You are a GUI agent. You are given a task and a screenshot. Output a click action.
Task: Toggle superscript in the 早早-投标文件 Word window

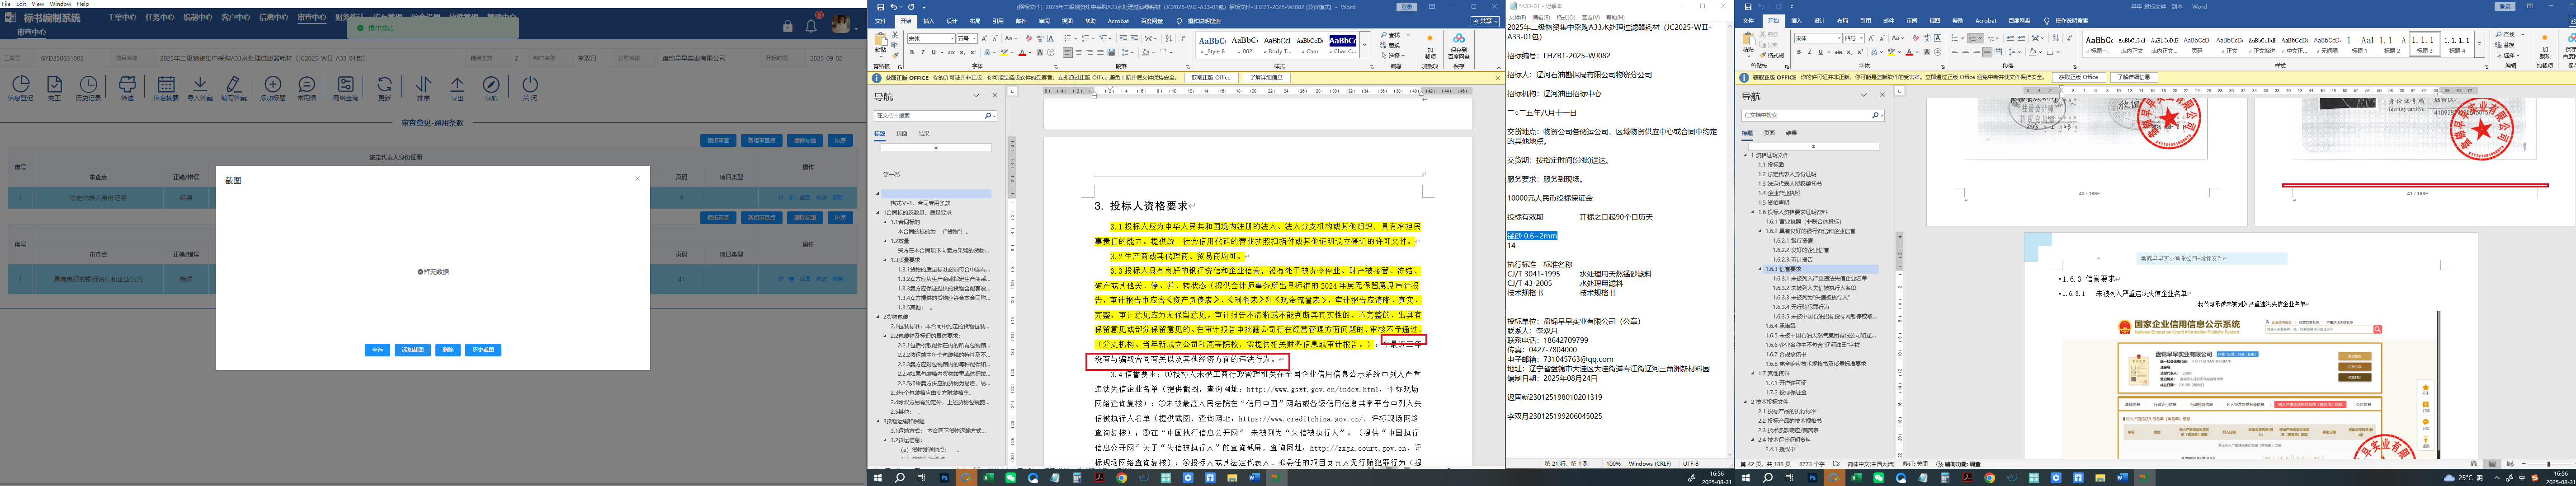[1861, 52]
